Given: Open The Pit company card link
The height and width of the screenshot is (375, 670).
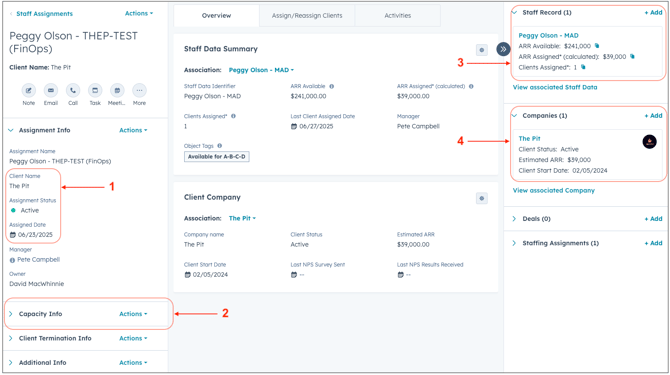Looking at the screenshot, I should point(529,139).
